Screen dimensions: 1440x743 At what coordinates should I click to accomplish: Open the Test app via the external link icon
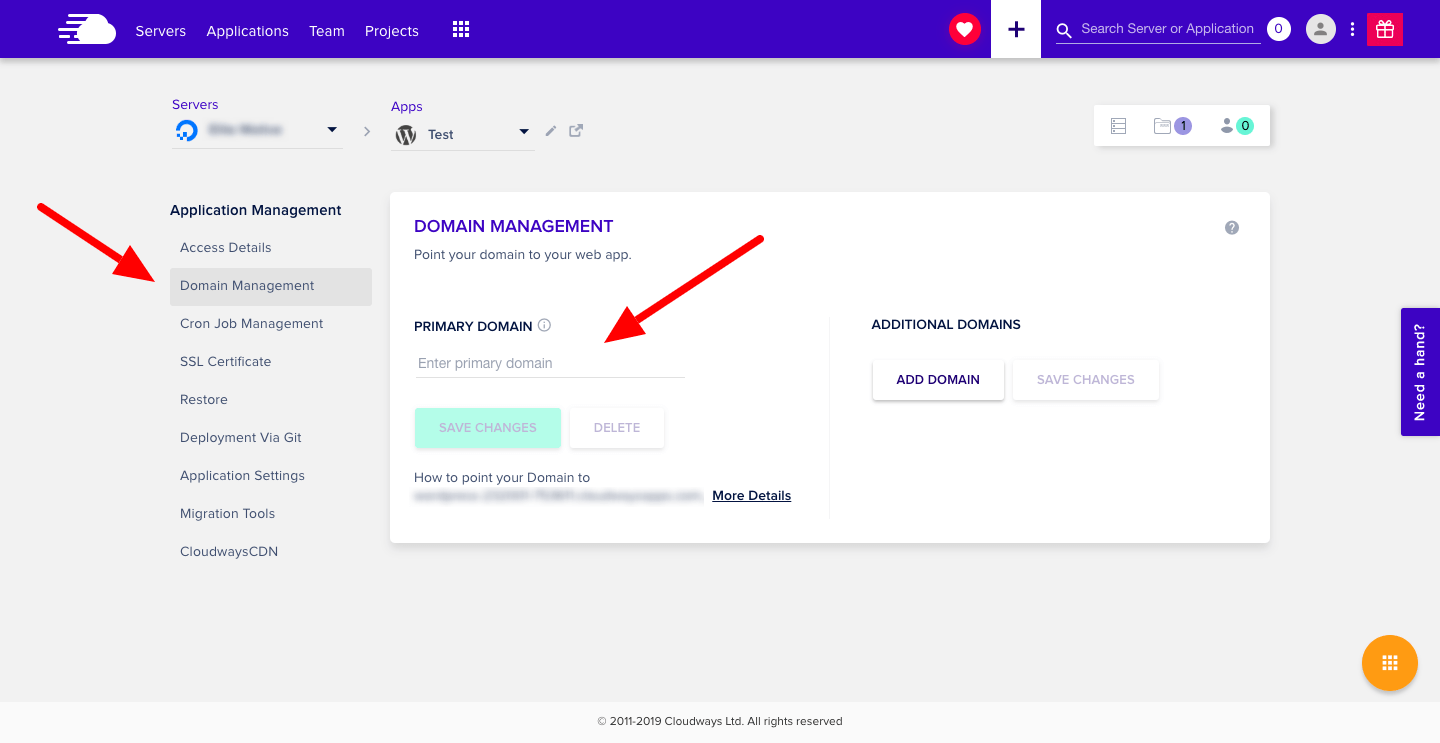click(575, 130)
